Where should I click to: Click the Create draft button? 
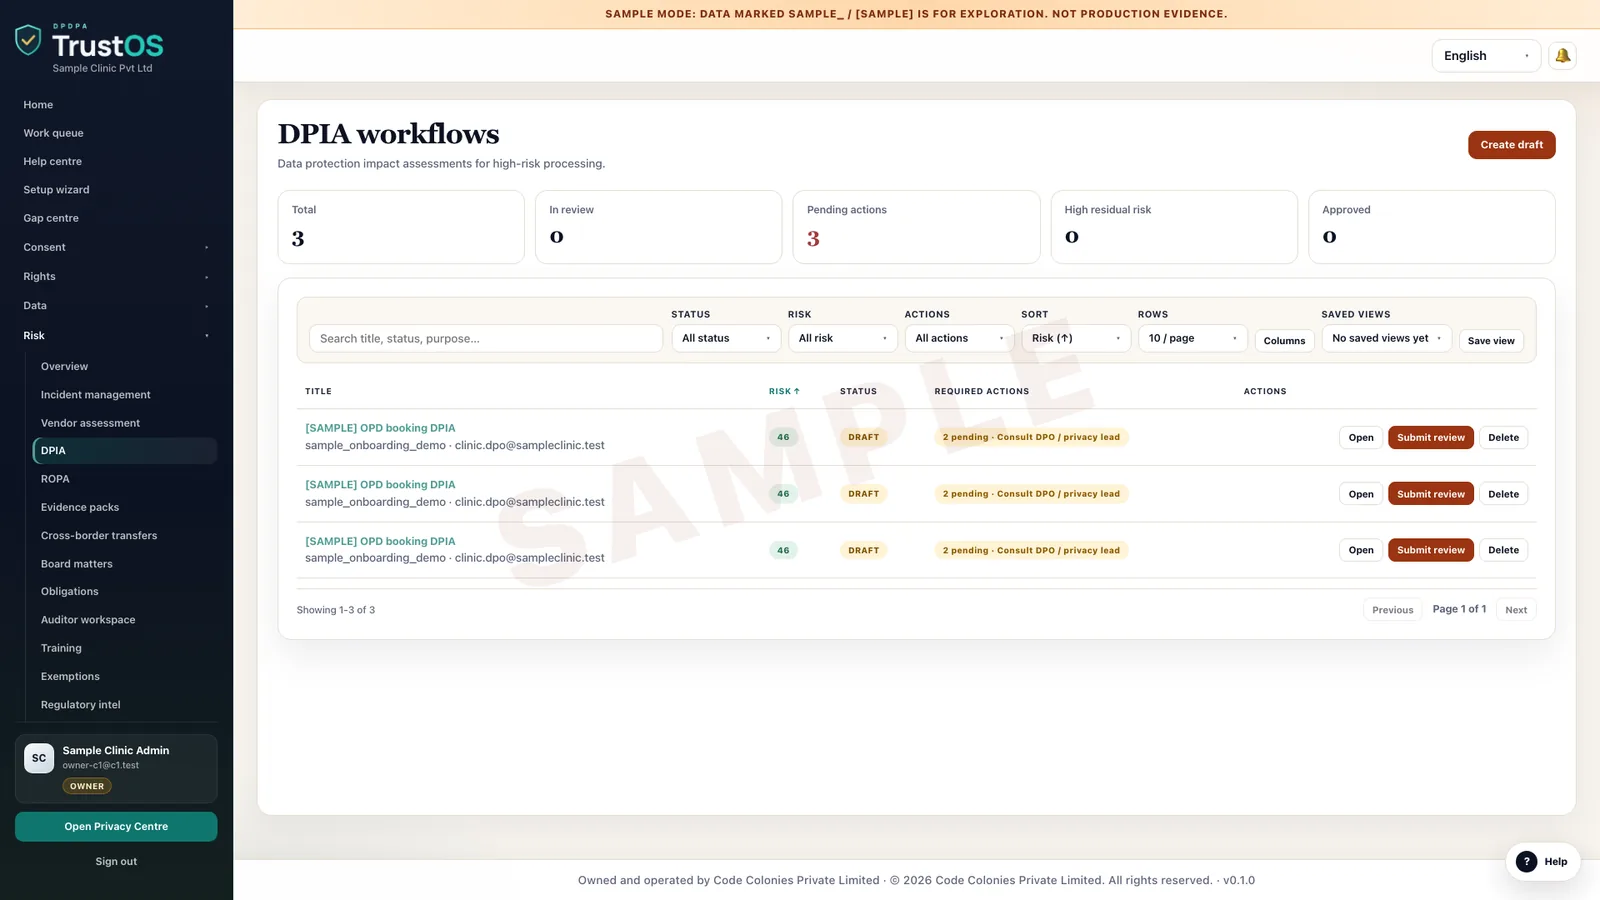1511,145
